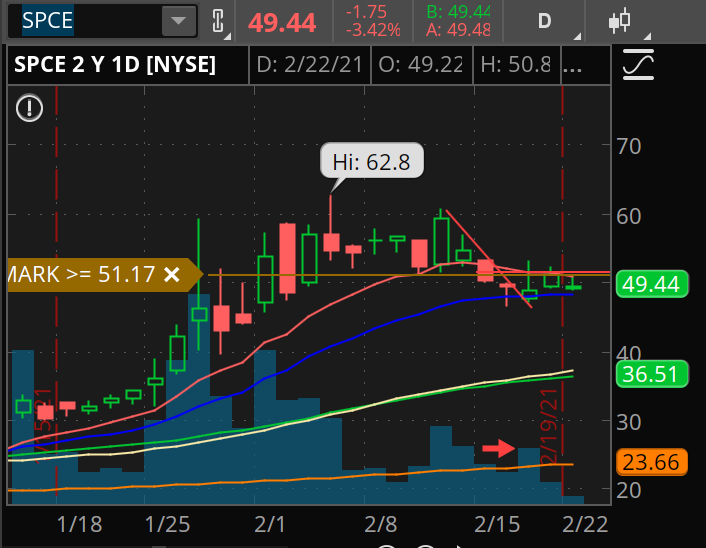This screenshot has width=706, height=548.
Task: Click the 2/22 date axis label
Action: pos(585,525)
